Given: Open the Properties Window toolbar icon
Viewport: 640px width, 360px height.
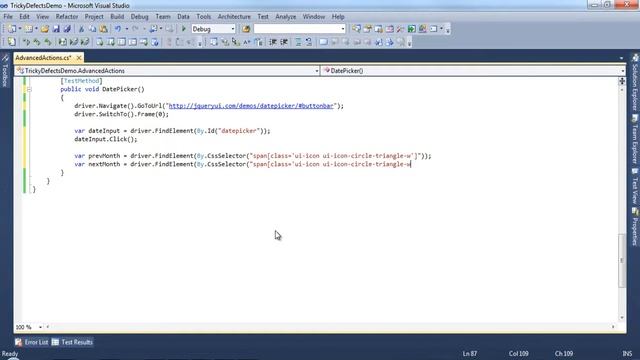Looking at the screenshot, I should click(x=367, y=29).
